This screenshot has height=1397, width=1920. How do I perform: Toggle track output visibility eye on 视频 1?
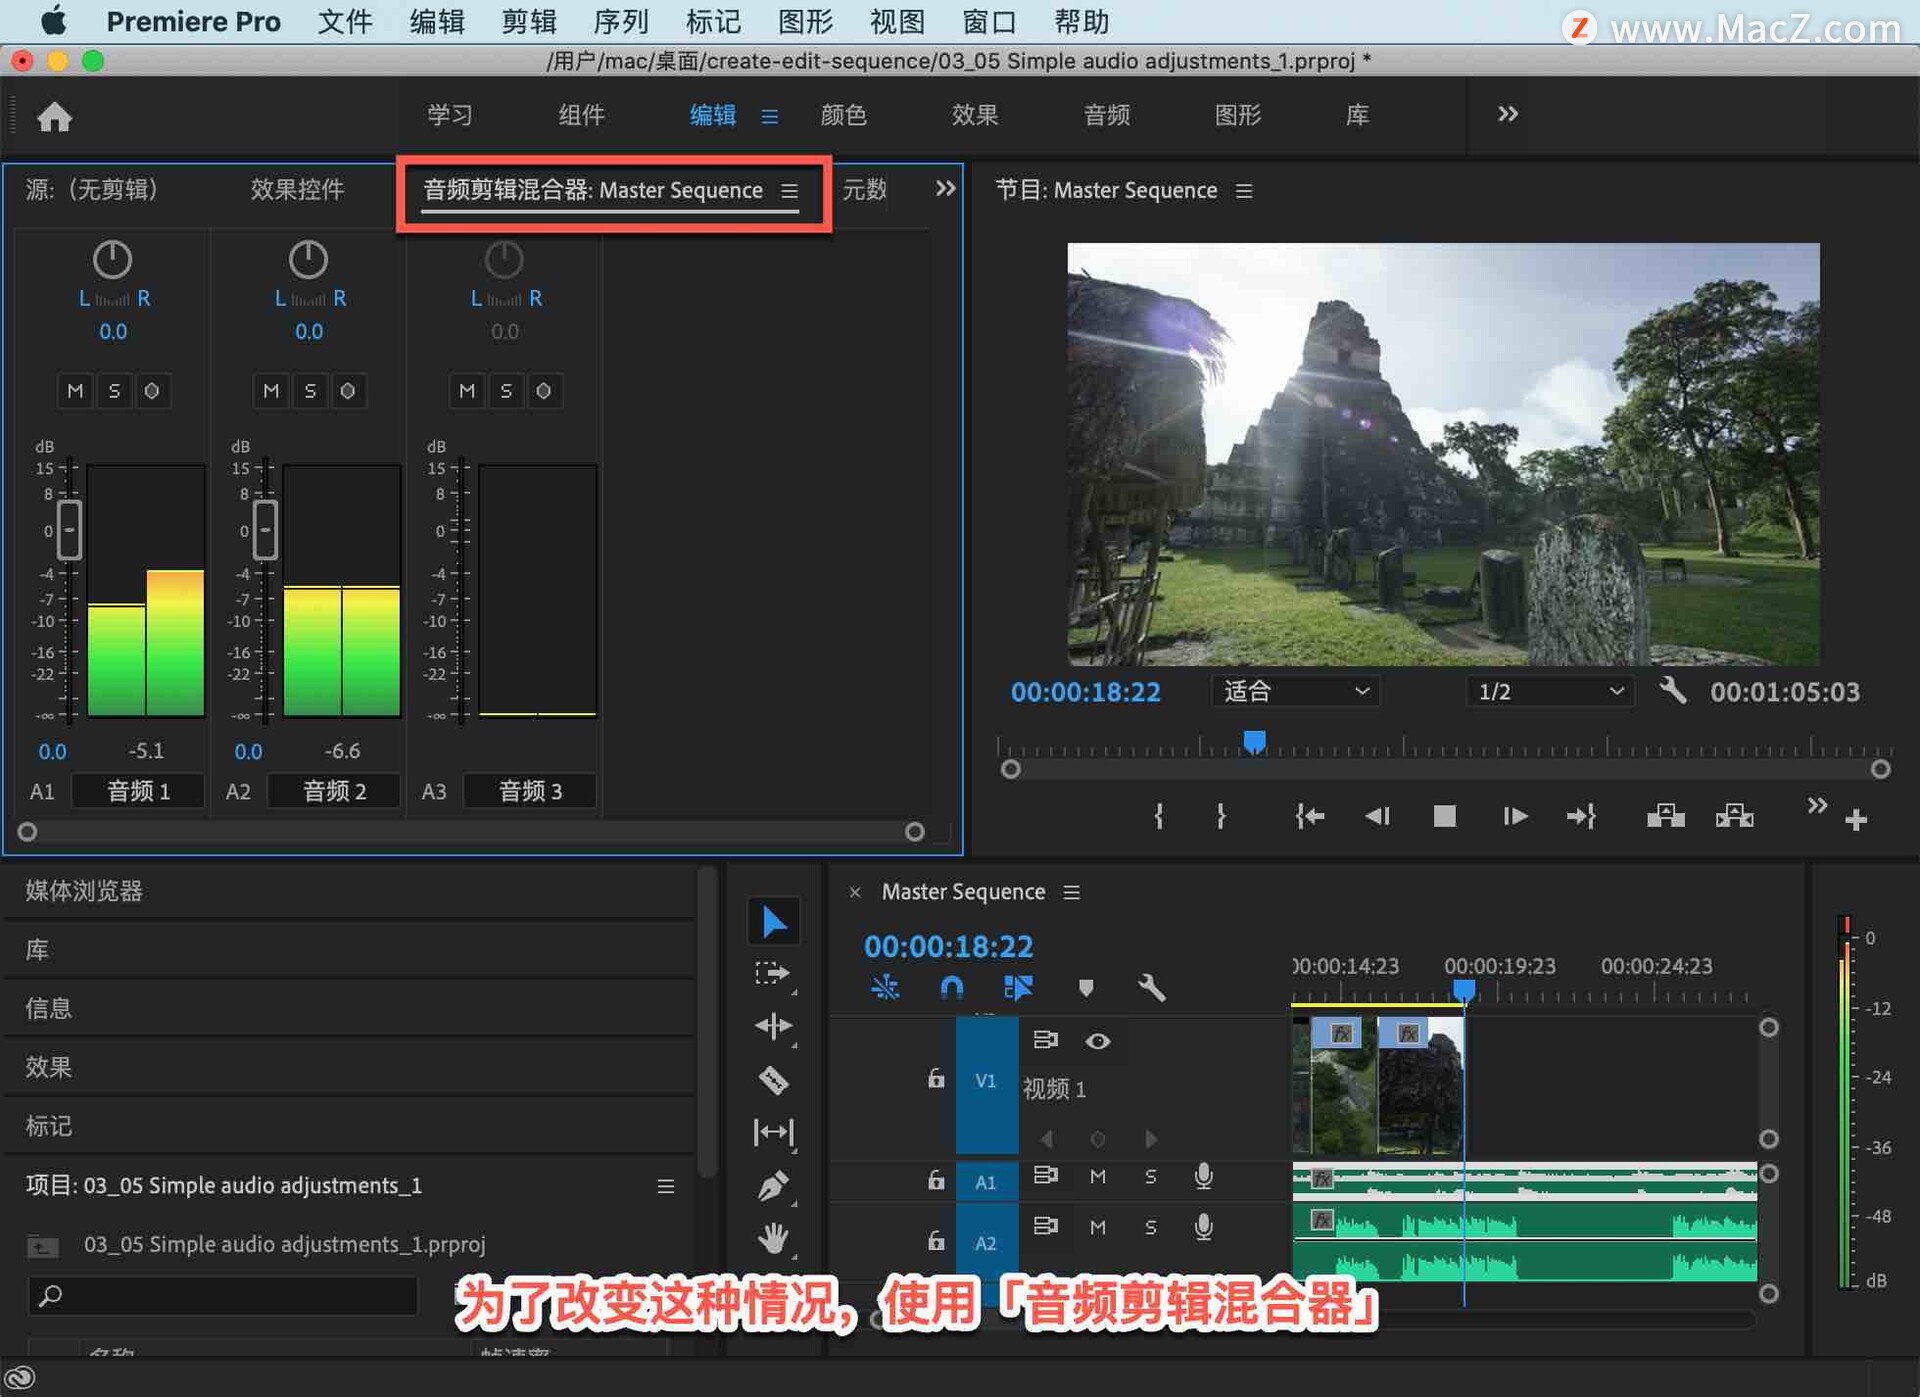pyautogui.click(x=1098, y=1041)
